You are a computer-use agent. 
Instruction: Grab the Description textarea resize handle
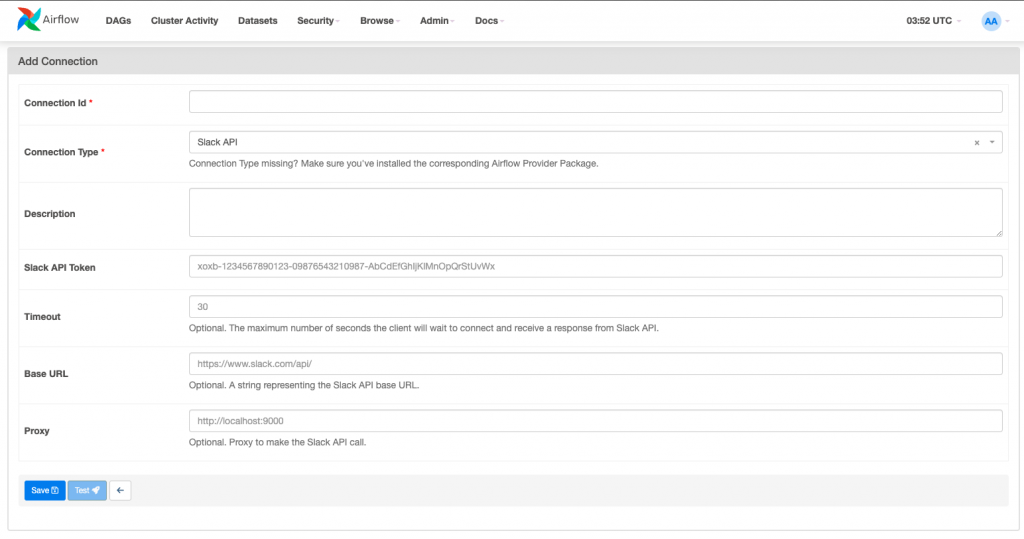(999, 233)
